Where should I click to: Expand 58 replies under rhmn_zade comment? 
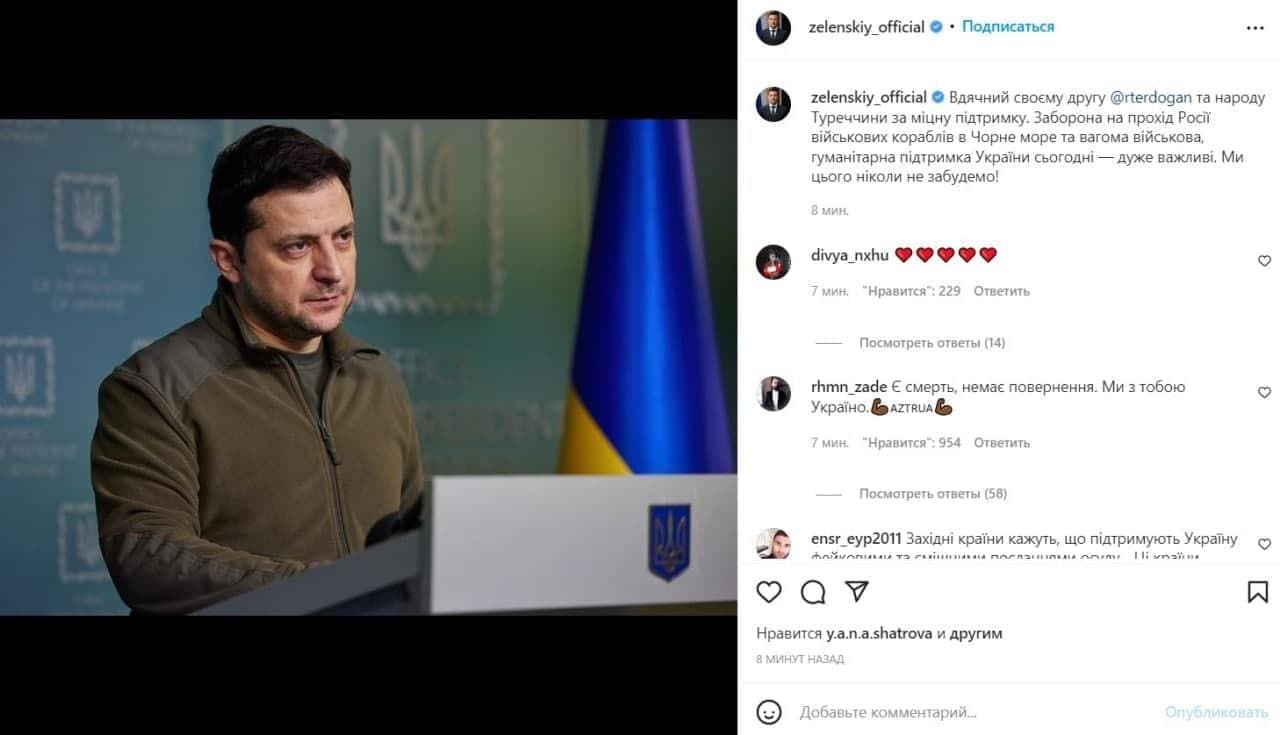[933, 494]
